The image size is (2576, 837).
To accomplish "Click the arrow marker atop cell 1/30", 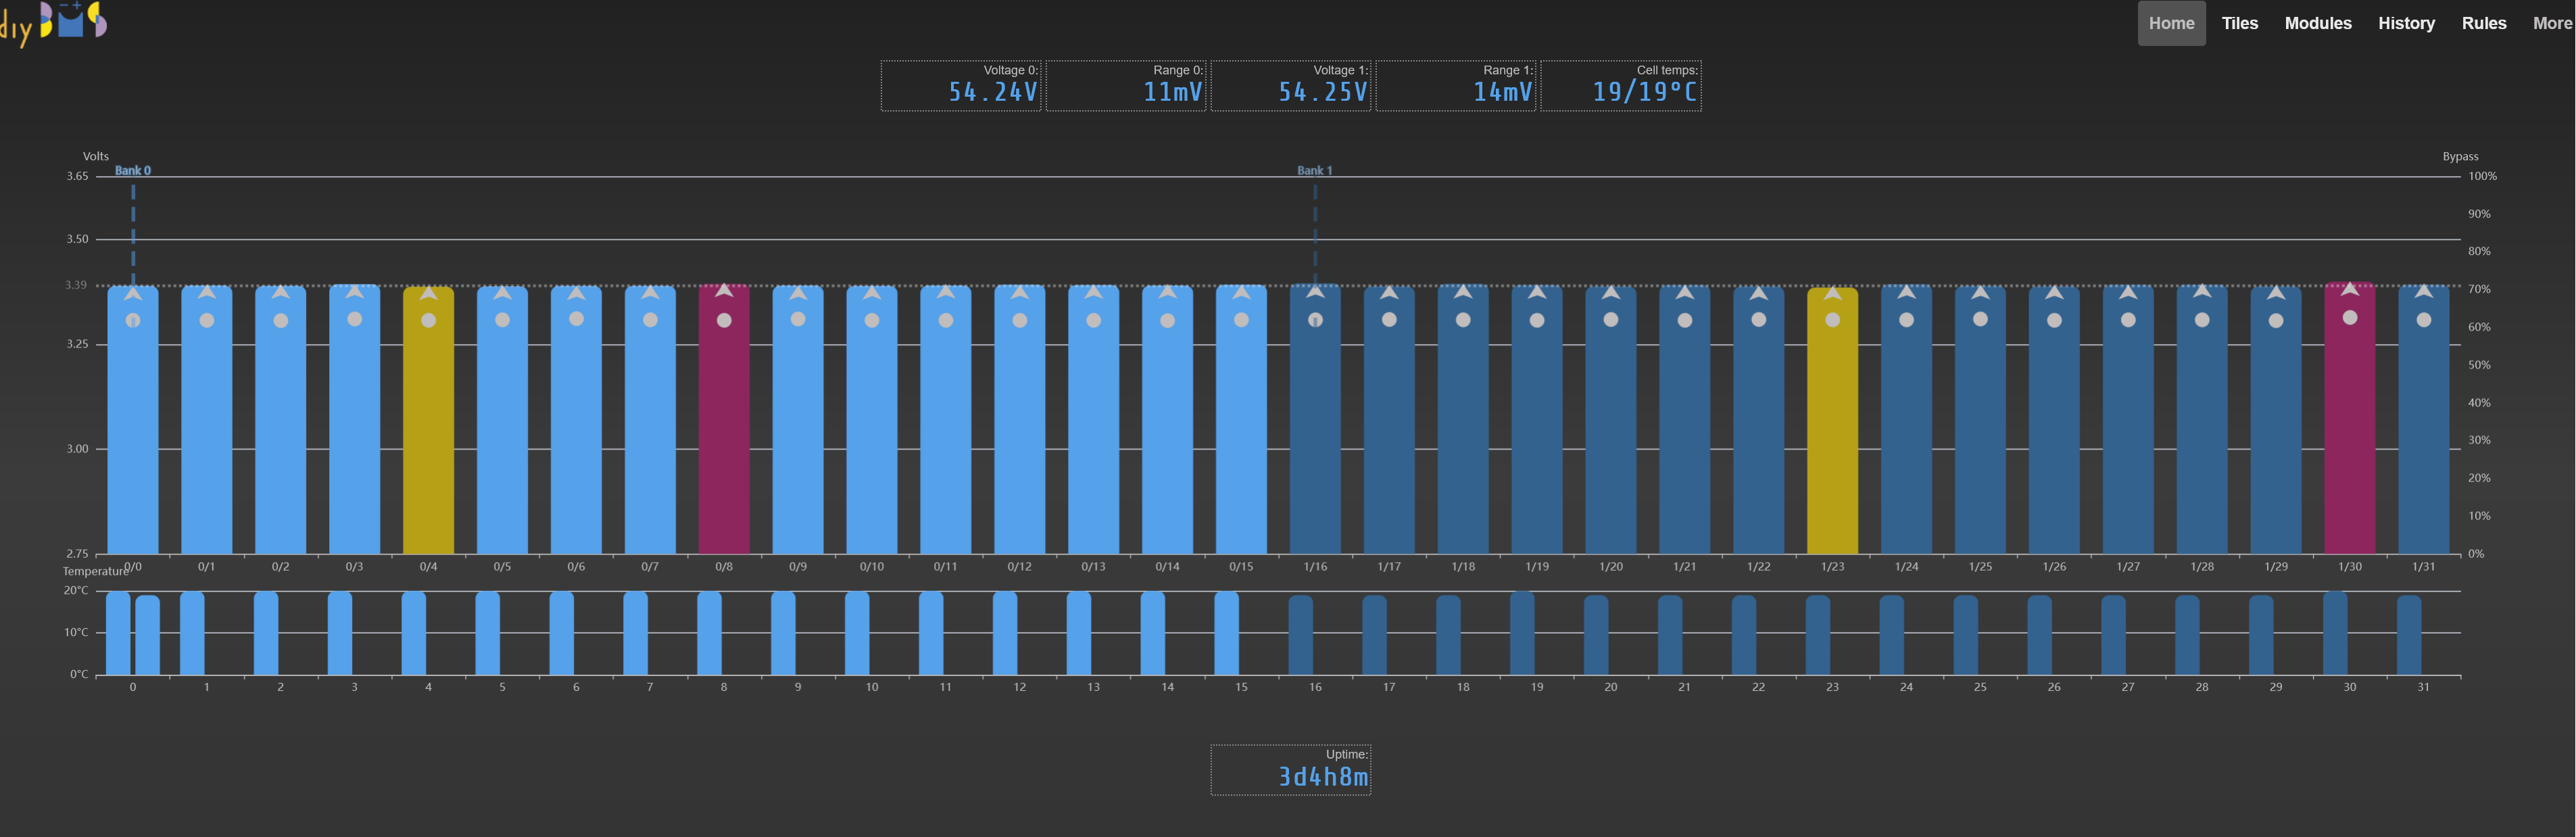I will click(2349, 290).
